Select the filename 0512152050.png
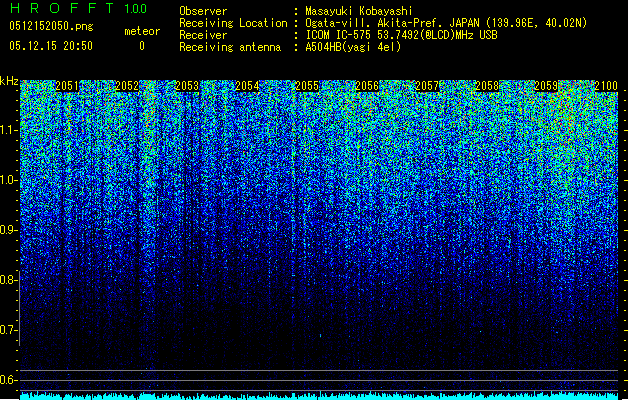Image resolution: width=629 pixels, height=400 pixels. coord(51,27)
